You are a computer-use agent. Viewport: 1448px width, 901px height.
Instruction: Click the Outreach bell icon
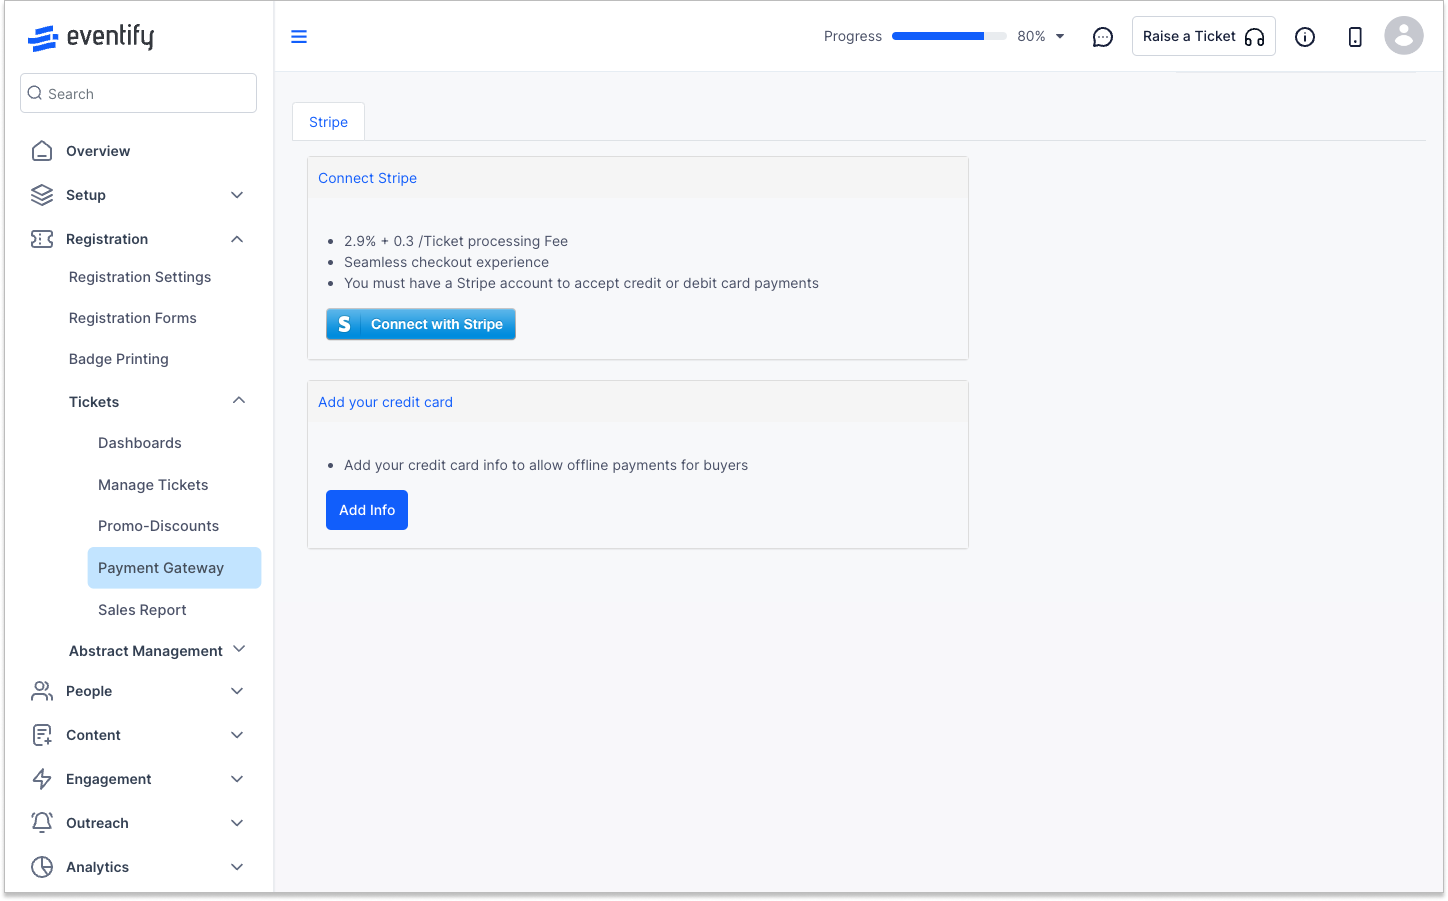click(42, 822)
